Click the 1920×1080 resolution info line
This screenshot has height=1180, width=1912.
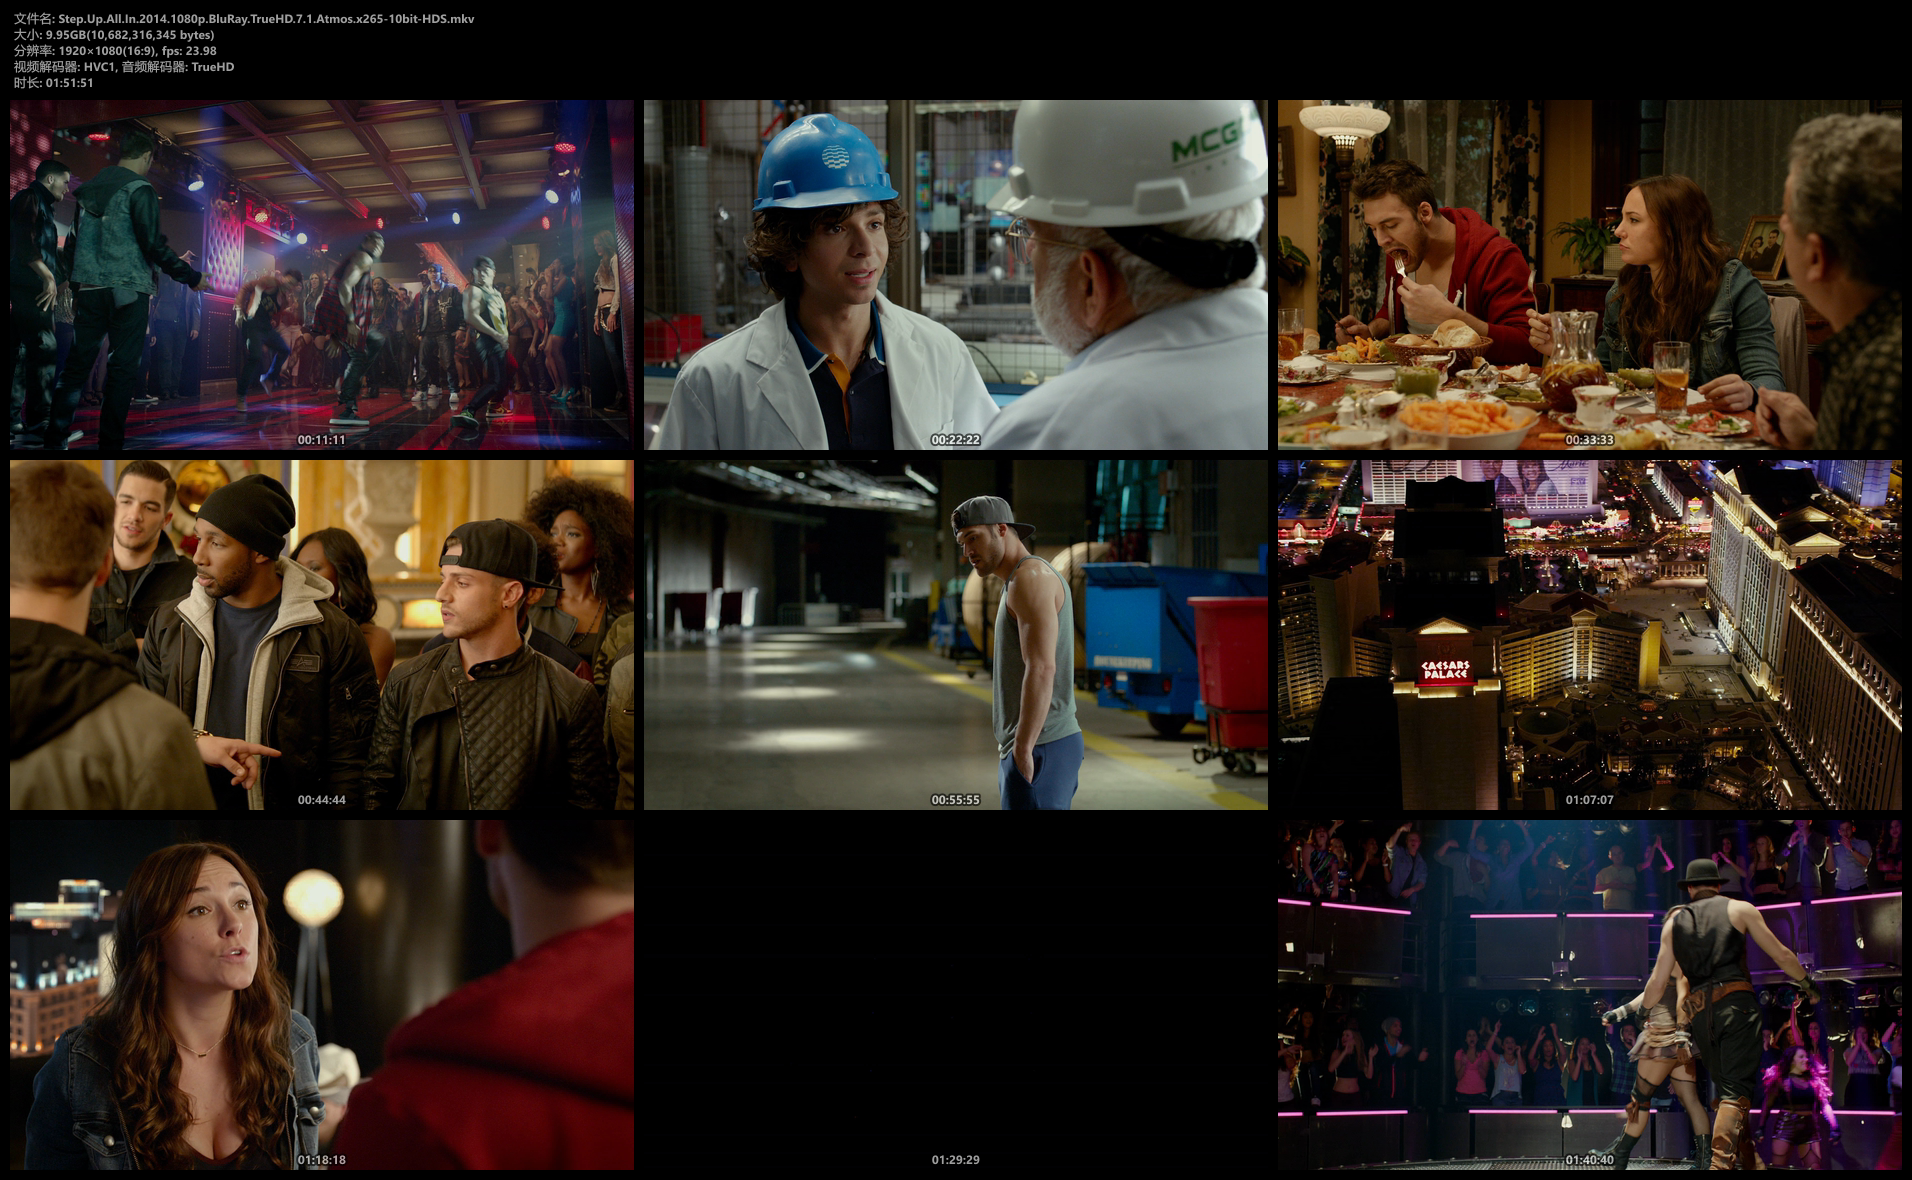115,51
